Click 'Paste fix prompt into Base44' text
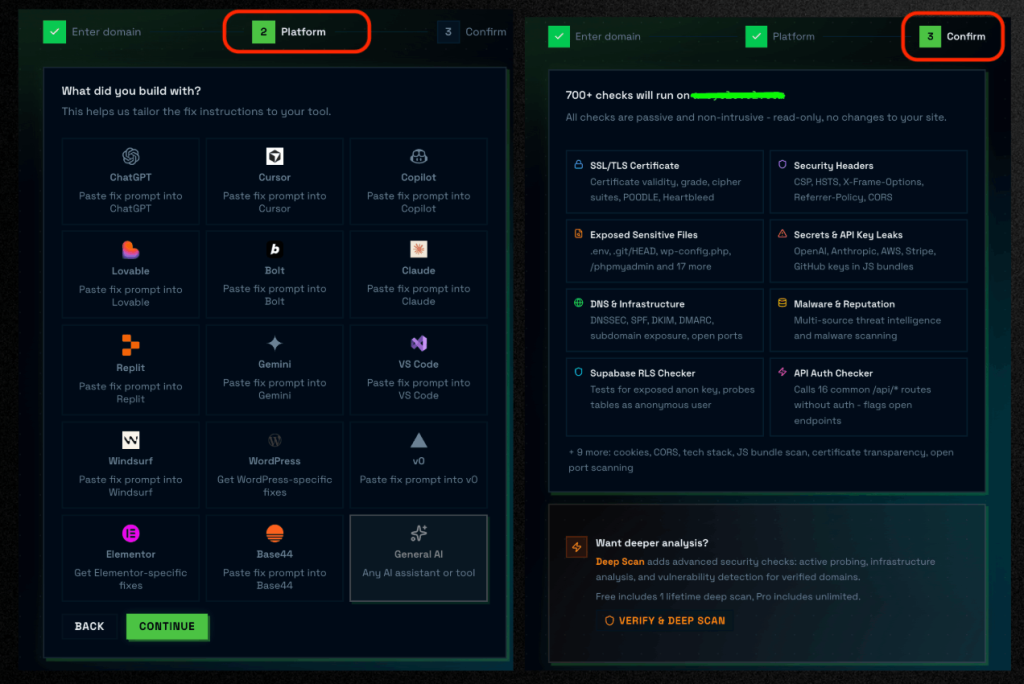The image size is (1024, 684). [x=274, y=579]
